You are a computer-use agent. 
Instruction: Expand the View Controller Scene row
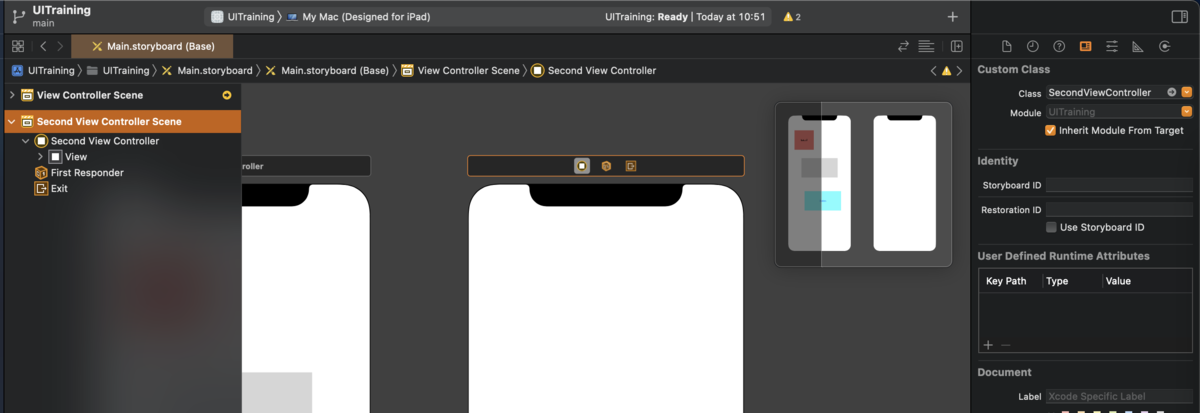point(12,95)
